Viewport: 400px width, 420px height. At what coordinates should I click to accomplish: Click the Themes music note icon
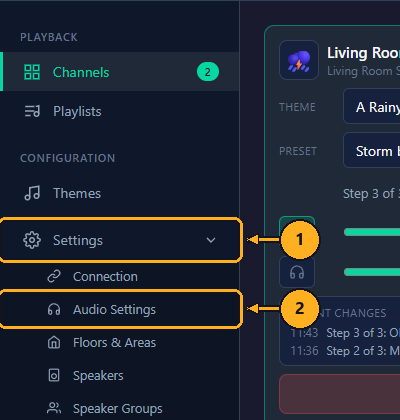(32, 193)
